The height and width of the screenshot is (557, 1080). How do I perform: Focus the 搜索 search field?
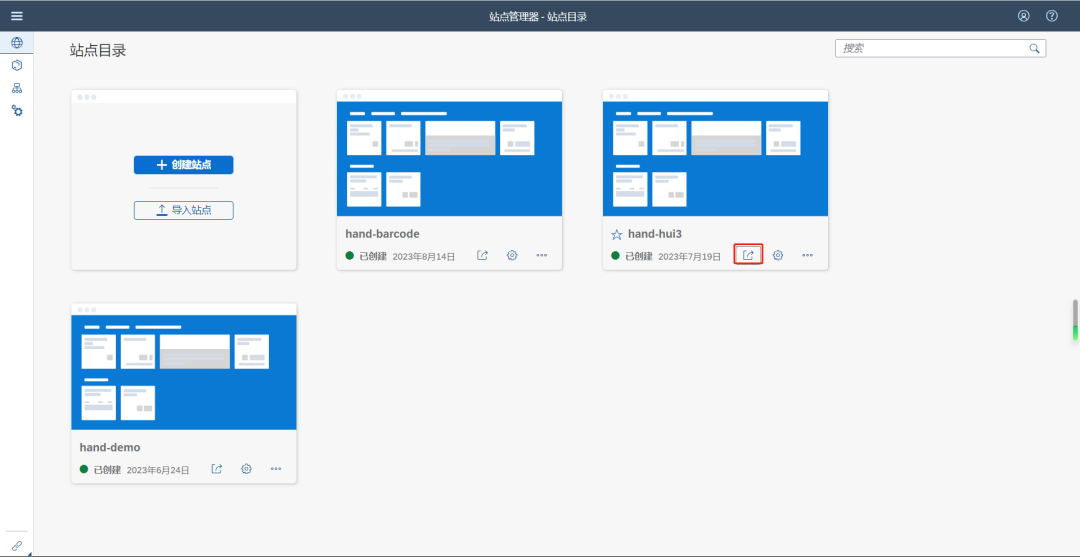940,48
